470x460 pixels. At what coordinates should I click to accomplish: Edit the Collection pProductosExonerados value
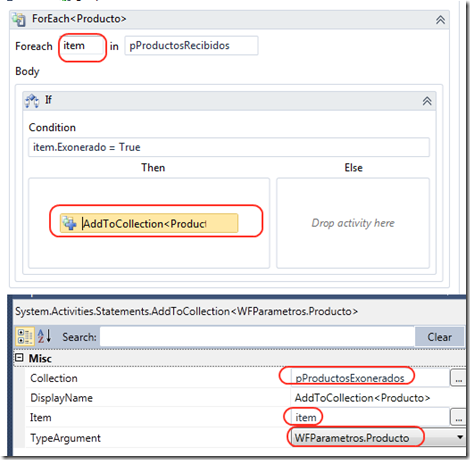pos(370,378)
